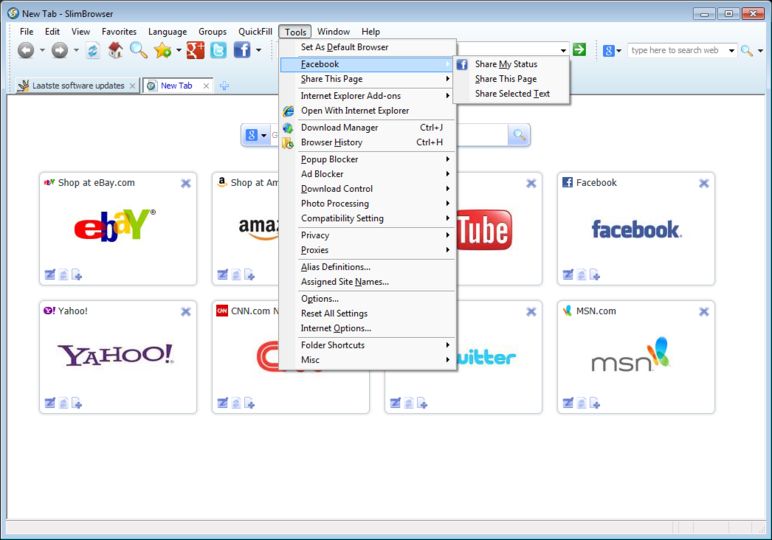Screen dimensions: 772x540
Task: Open the Forward button history dropdown arrow
Action: pos(76,50)
